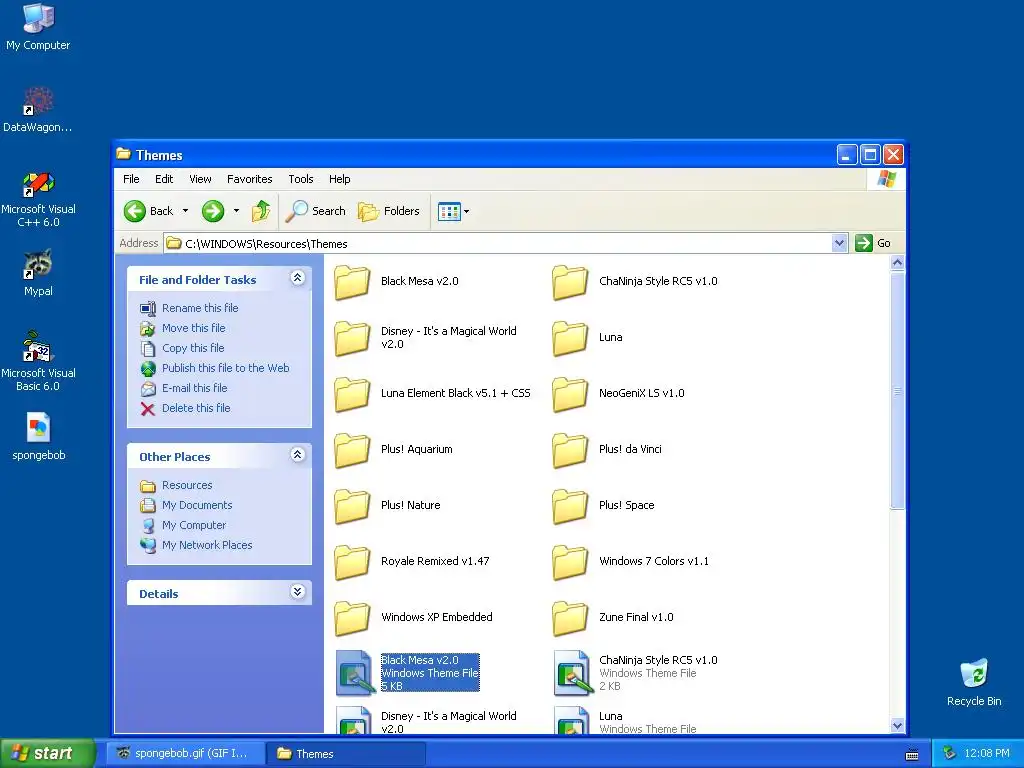Select the Microsoft Visual Basic 6.0 shortcut
Image resolution: width=1024 pixels, height=768 pixels.
pos(38,361)
